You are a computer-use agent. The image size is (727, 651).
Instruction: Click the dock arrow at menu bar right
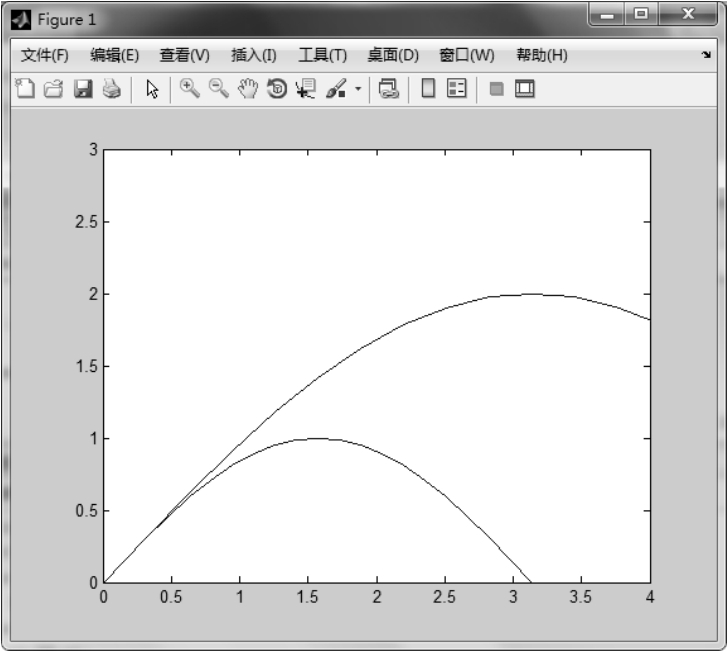pyautogui.click(x=706, y=56)
